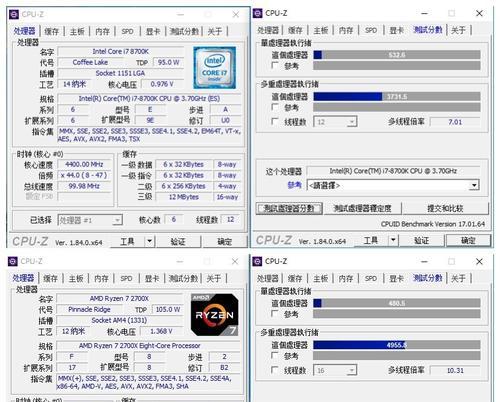Click single-thread score bar in top-right window
500x402 pixels.
coord(397,55)
